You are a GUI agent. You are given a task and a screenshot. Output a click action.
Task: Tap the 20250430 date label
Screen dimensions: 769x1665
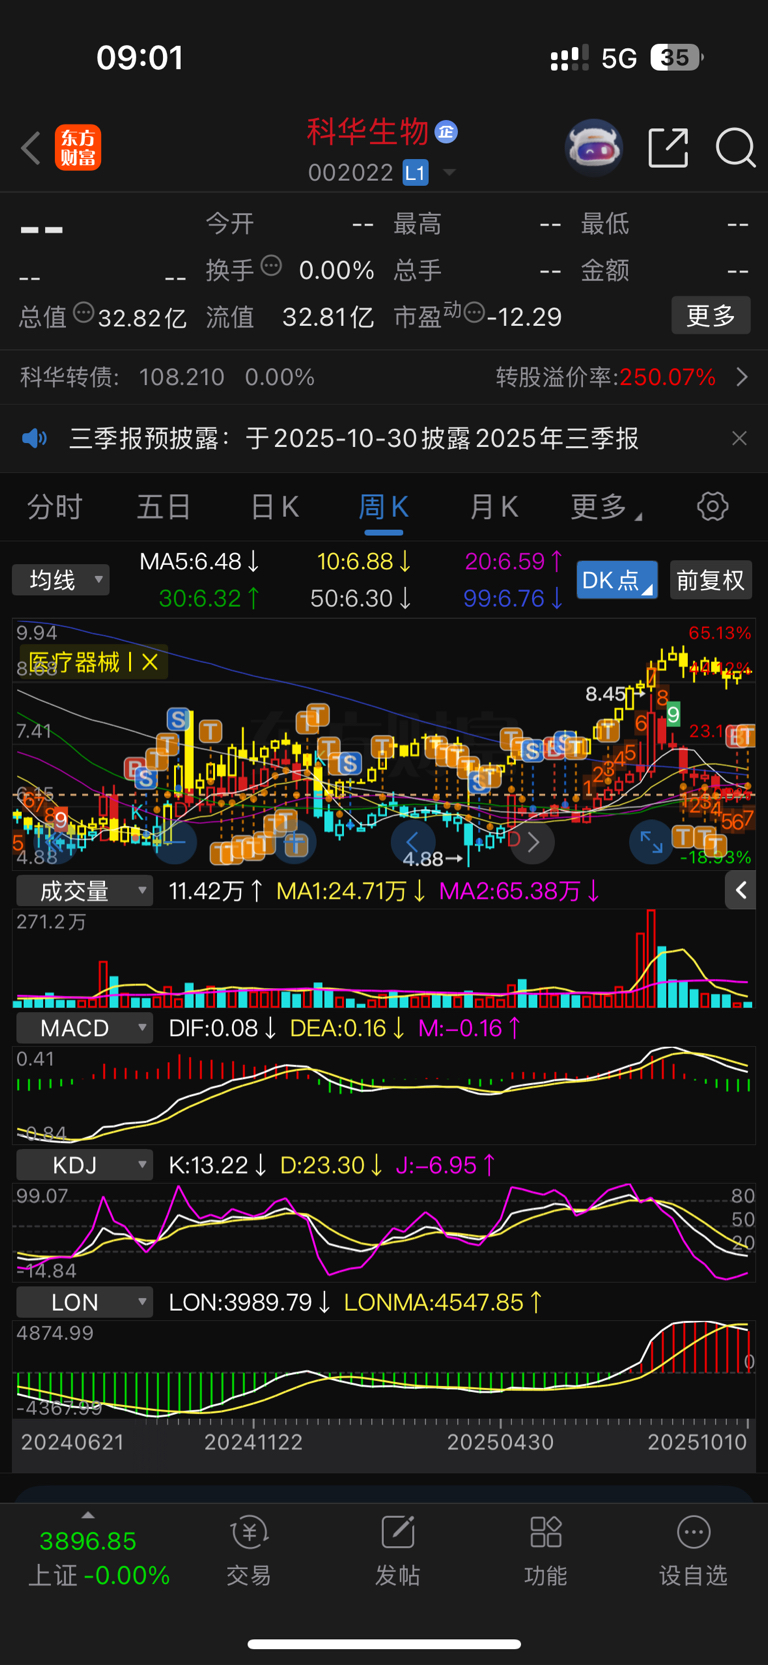[x=500, y=1442]
